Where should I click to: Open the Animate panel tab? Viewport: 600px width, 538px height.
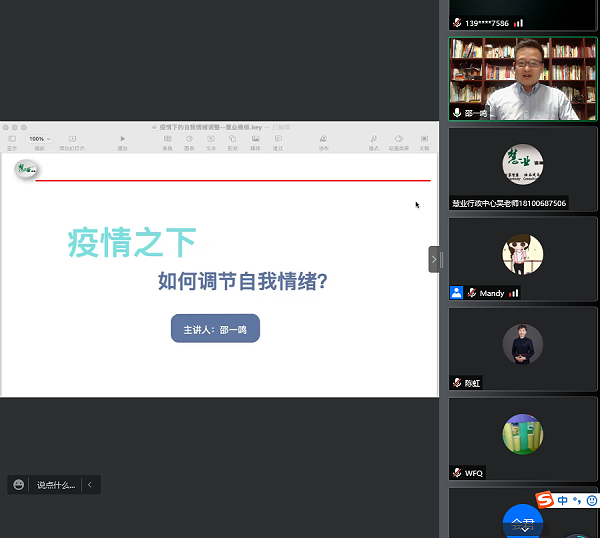click(x=399, y=139)
